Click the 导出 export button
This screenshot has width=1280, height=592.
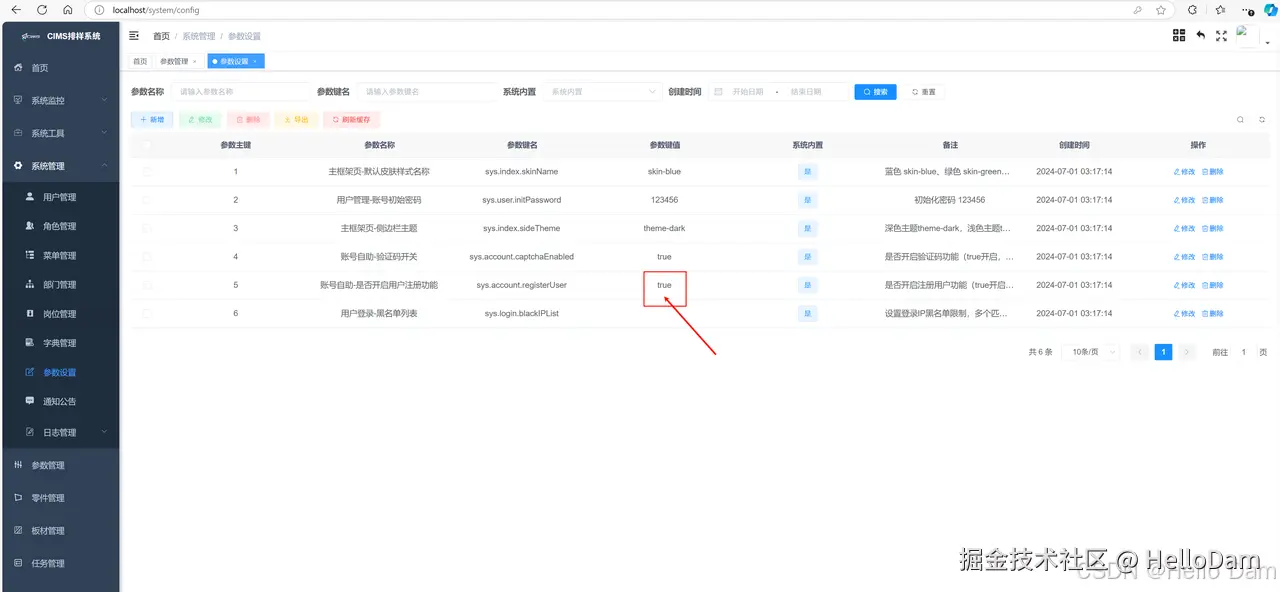tap(296, 119)
